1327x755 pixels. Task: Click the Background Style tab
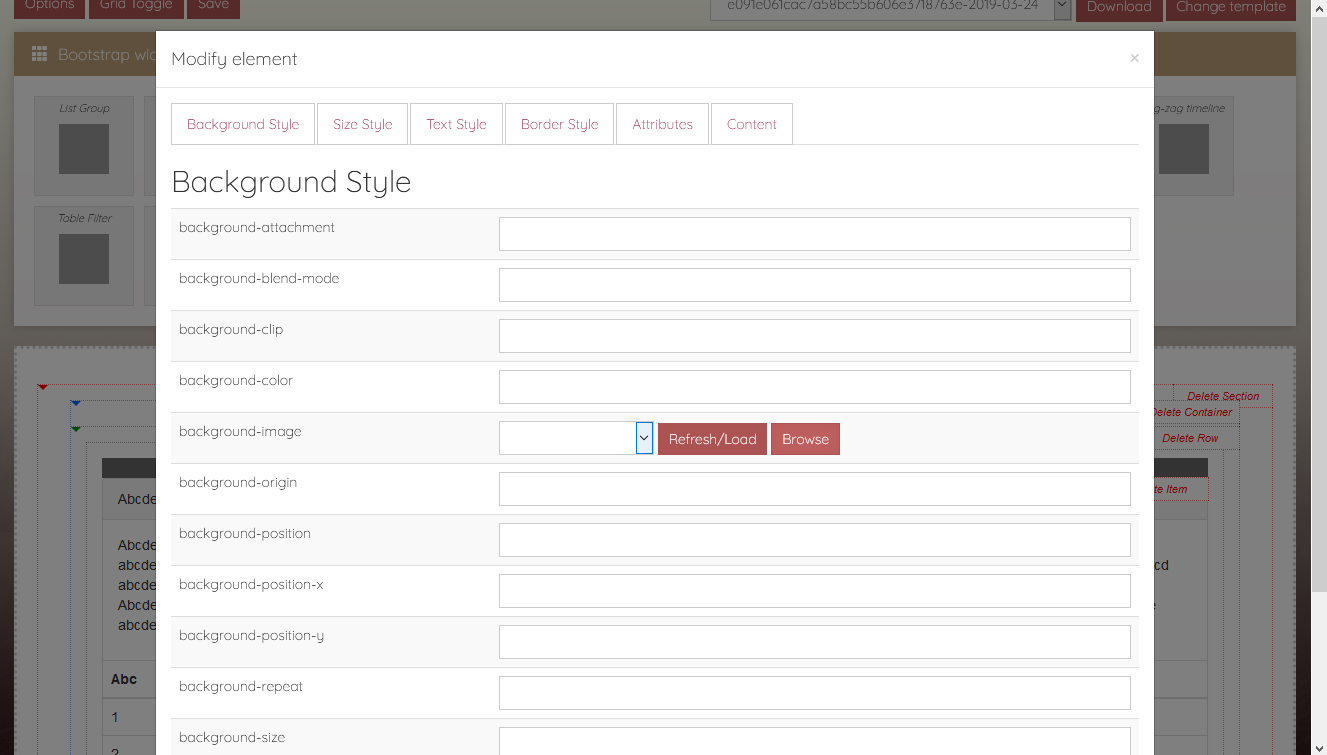tap(243, 124)
